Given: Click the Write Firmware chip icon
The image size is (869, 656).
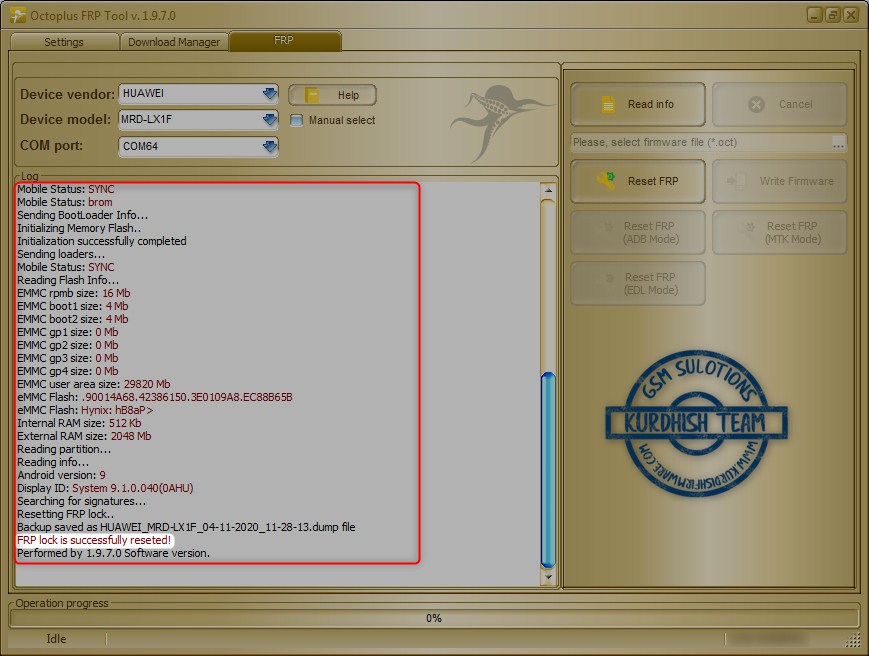Looking at the screenshot, I should coord(736,181).
